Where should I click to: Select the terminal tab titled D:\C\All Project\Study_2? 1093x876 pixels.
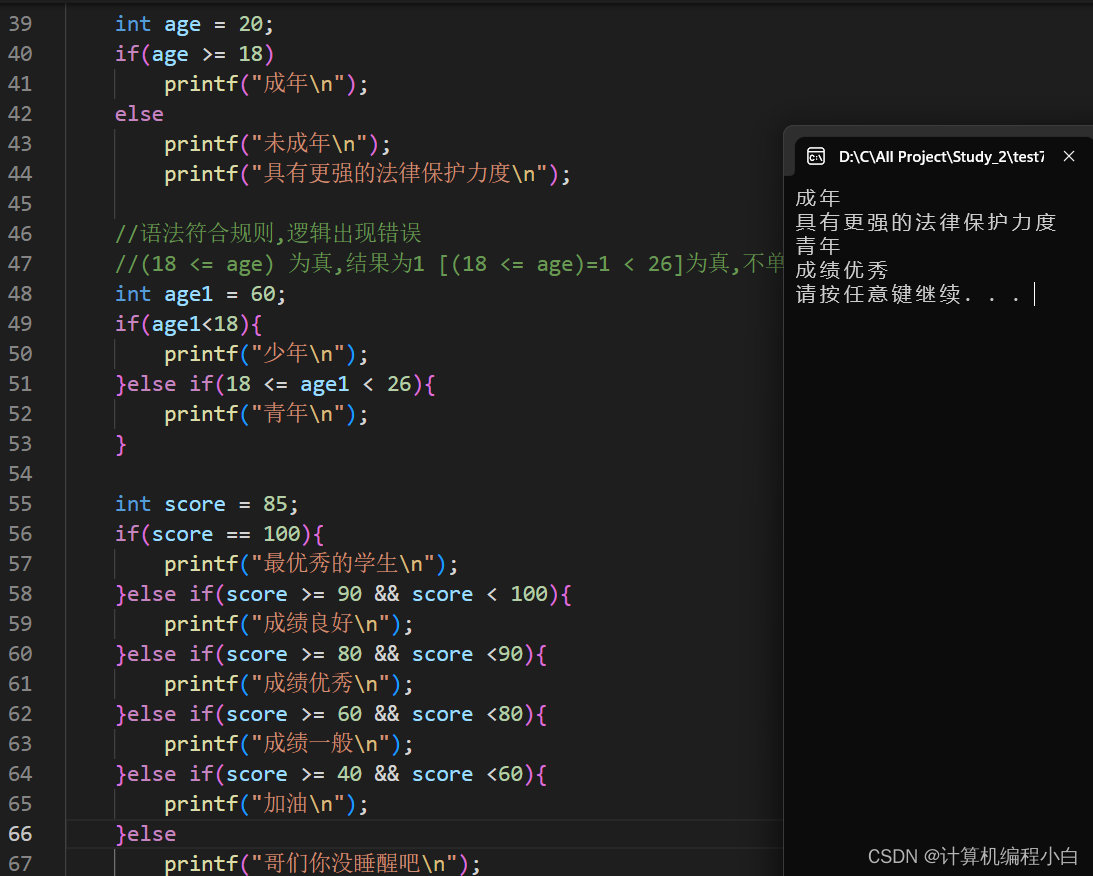(x=941, y=157)
